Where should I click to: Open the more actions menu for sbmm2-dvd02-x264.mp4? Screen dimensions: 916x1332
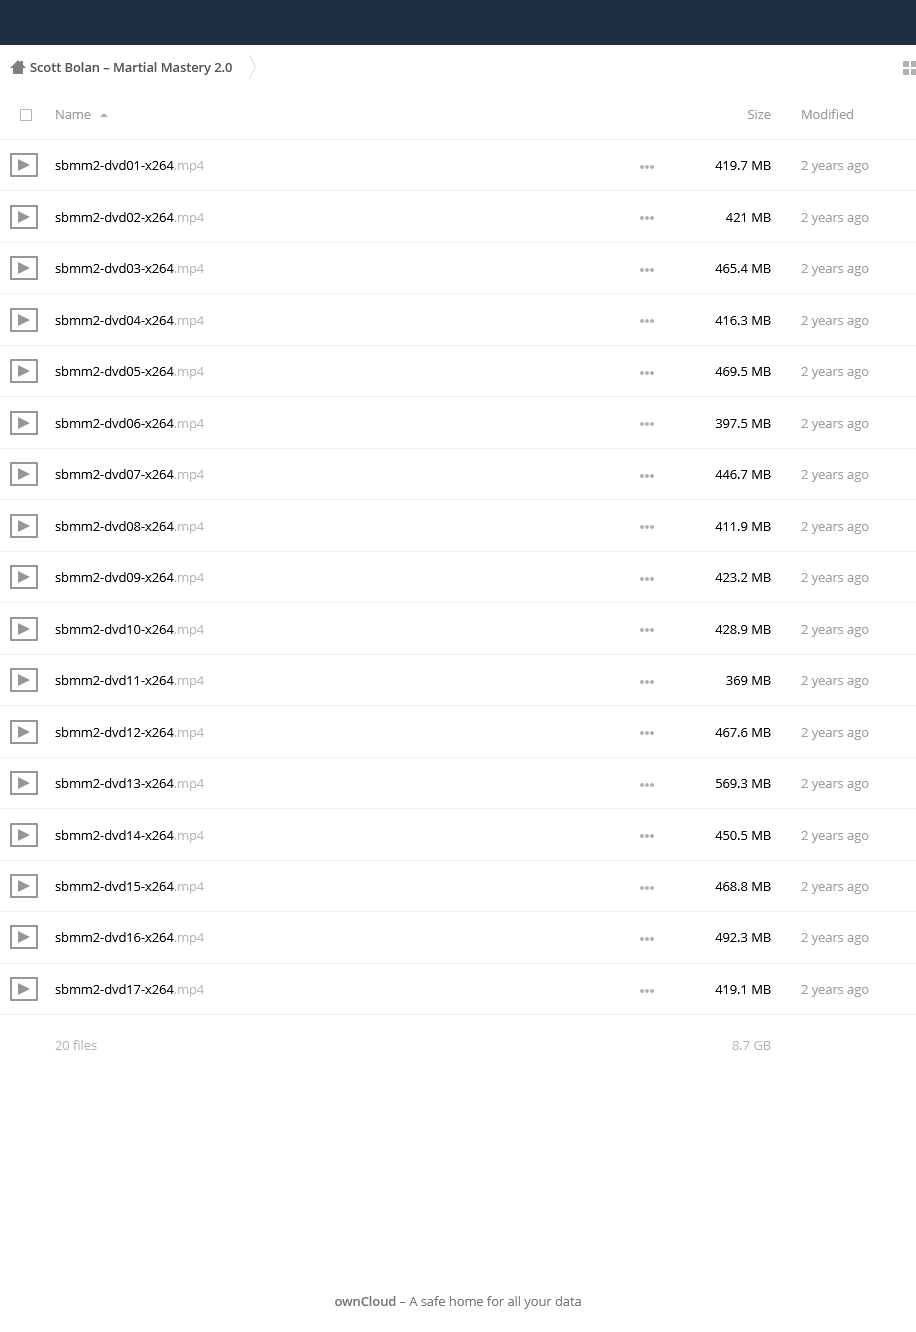tap(647, 218)
